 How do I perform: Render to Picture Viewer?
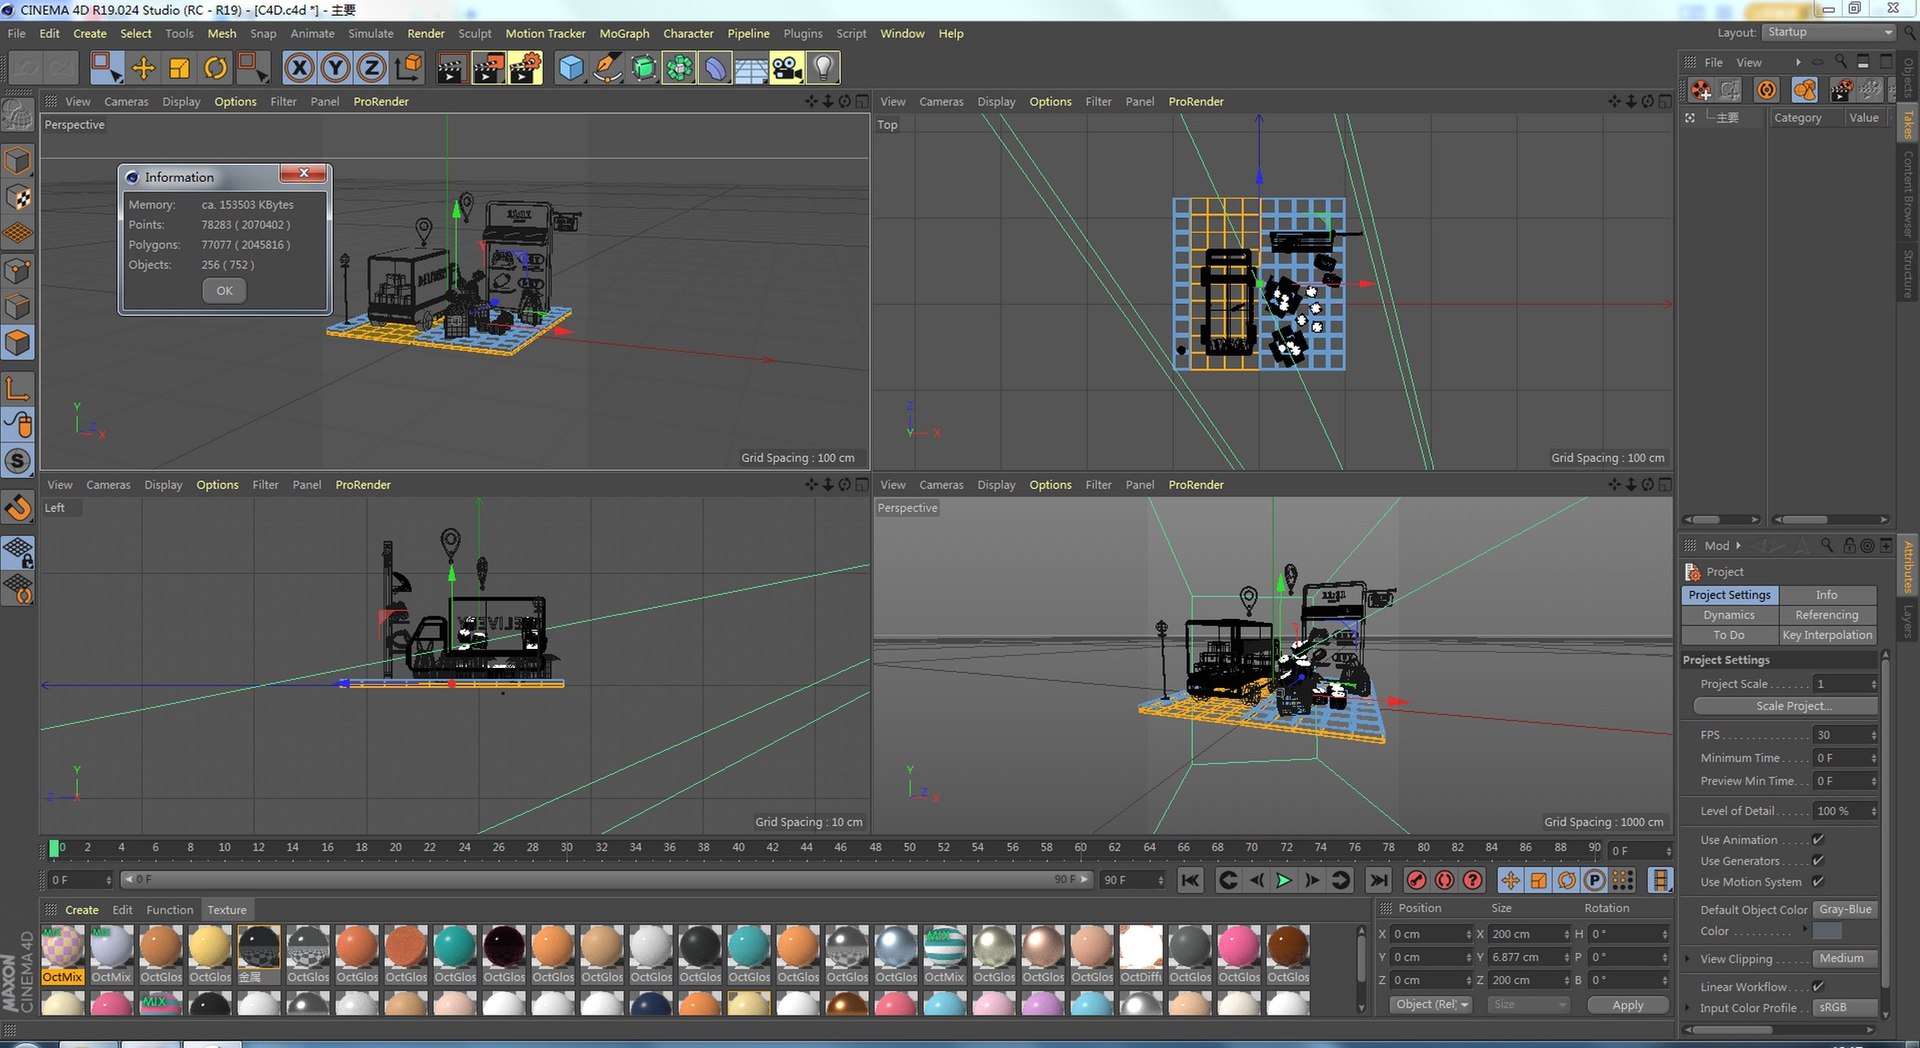point(488,68)
